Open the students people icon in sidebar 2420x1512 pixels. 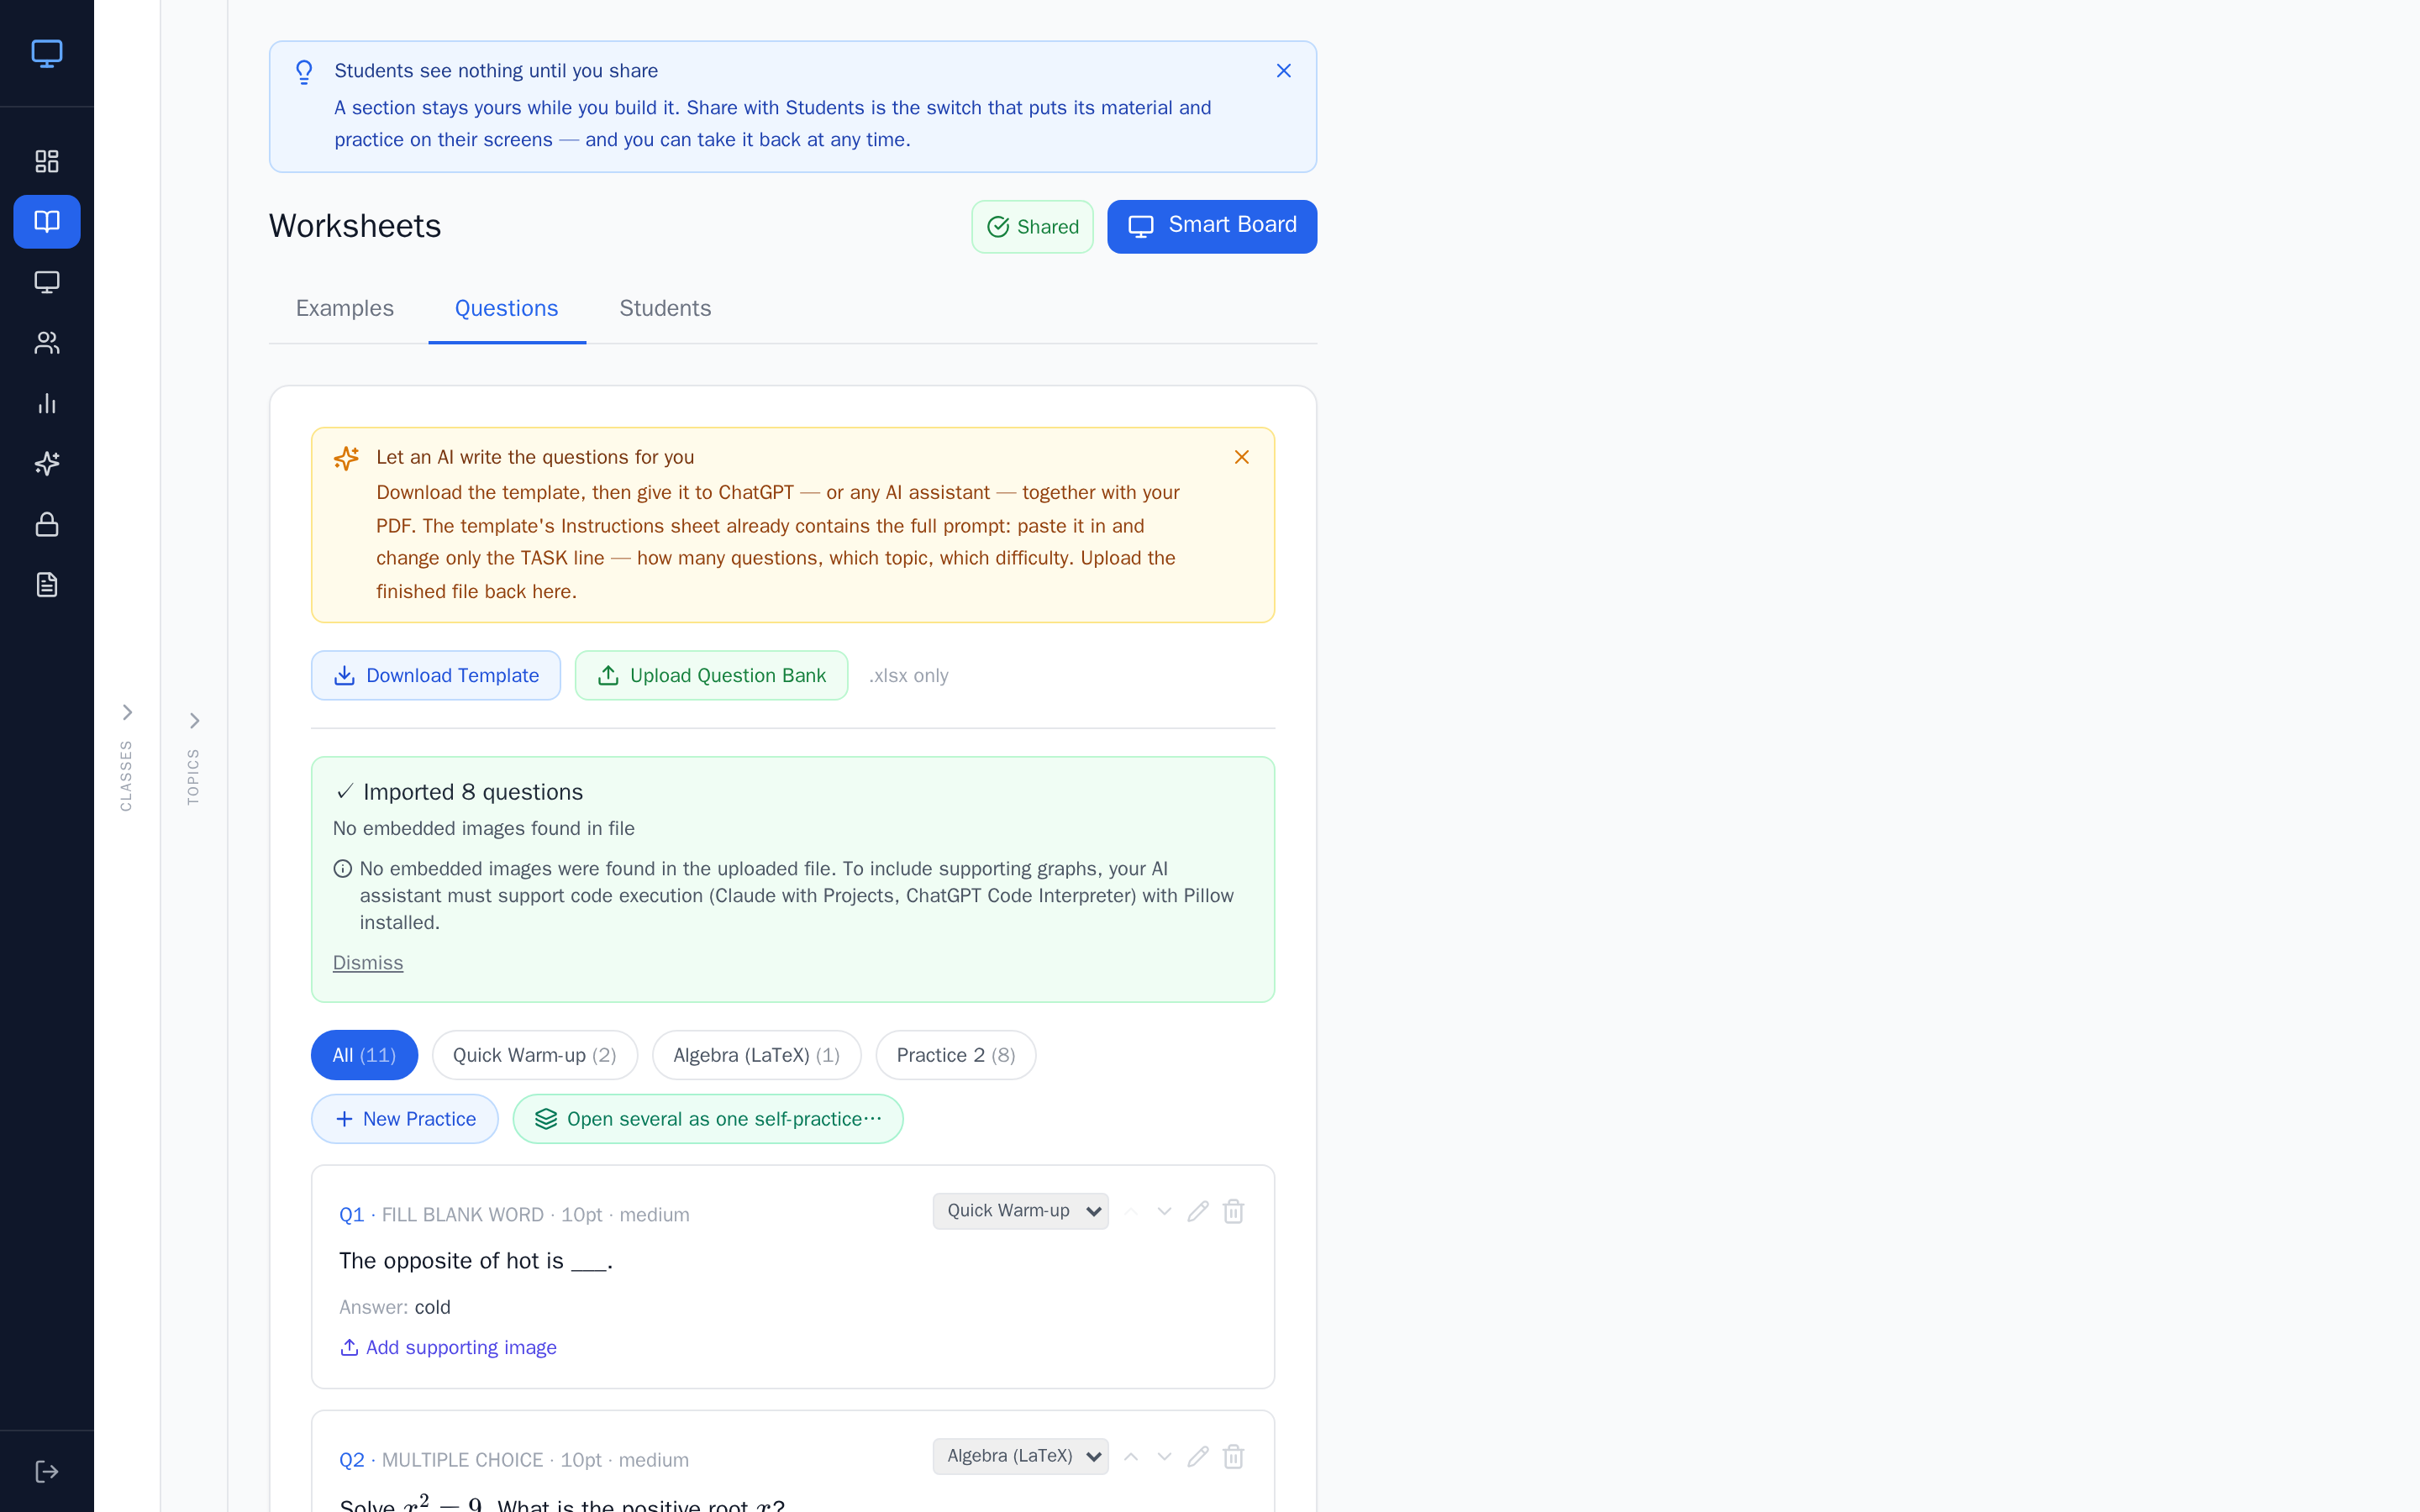click(x=47, y=343)
